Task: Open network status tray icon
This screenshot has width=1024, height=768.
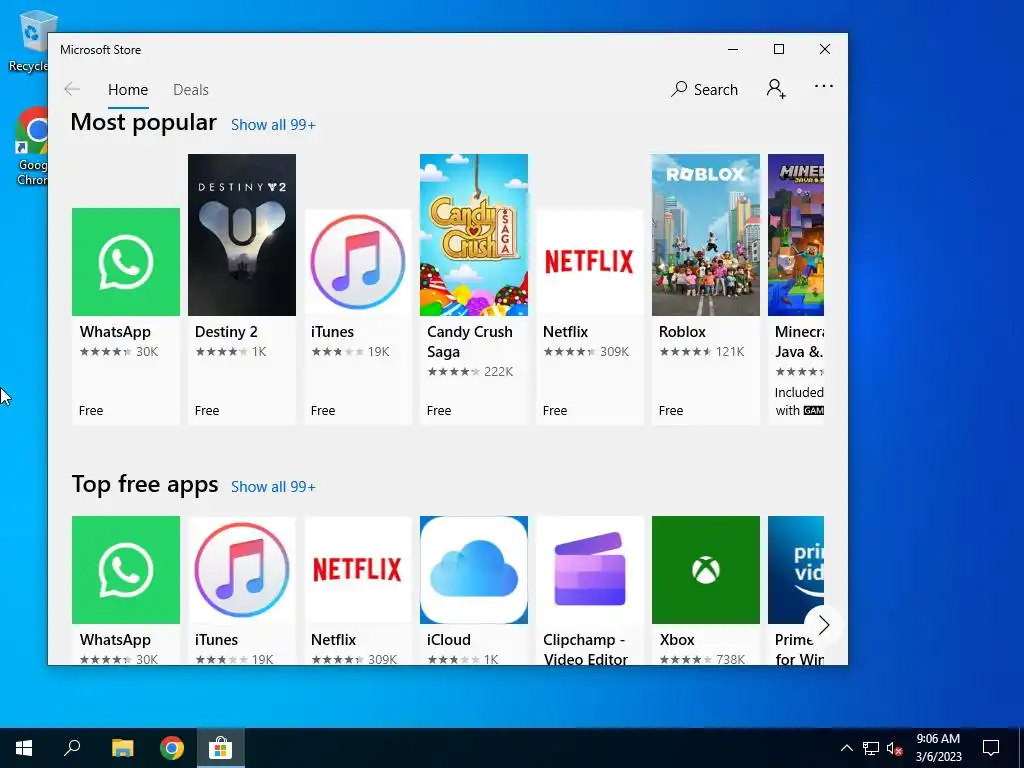Action: [x=871, y=748]
